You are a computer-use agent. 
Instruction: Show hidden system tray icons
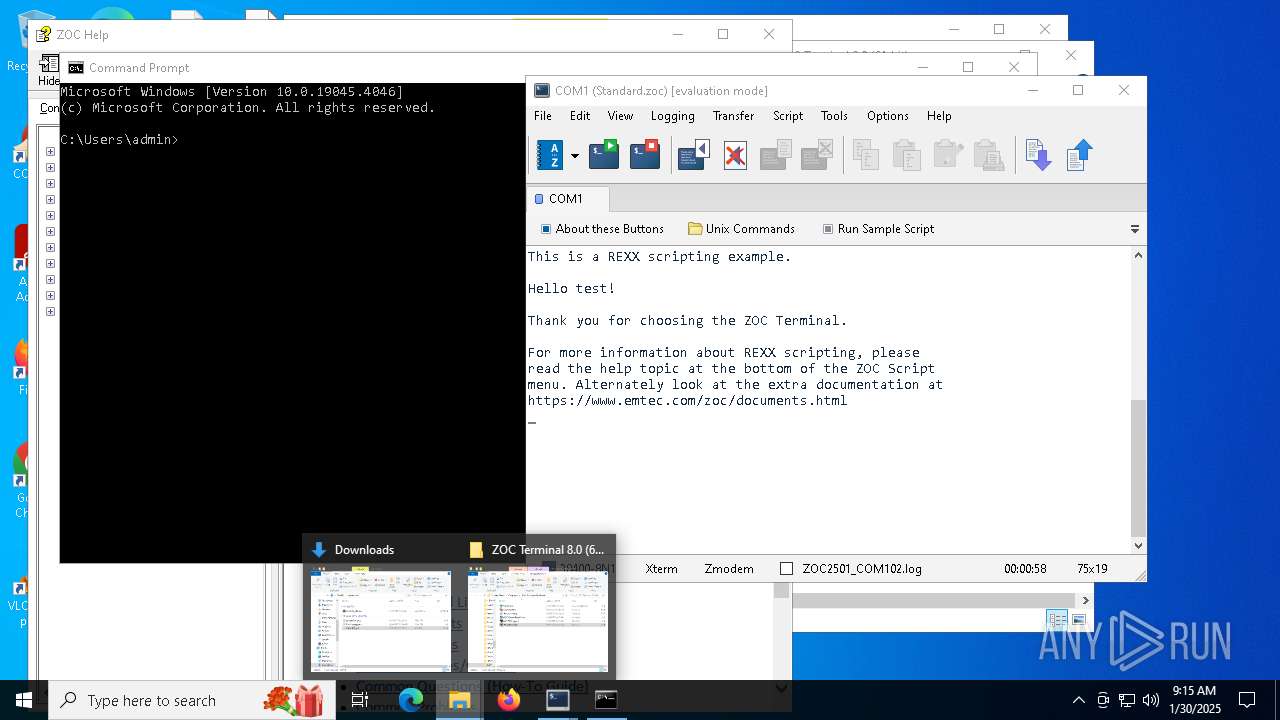(1078, 700)
